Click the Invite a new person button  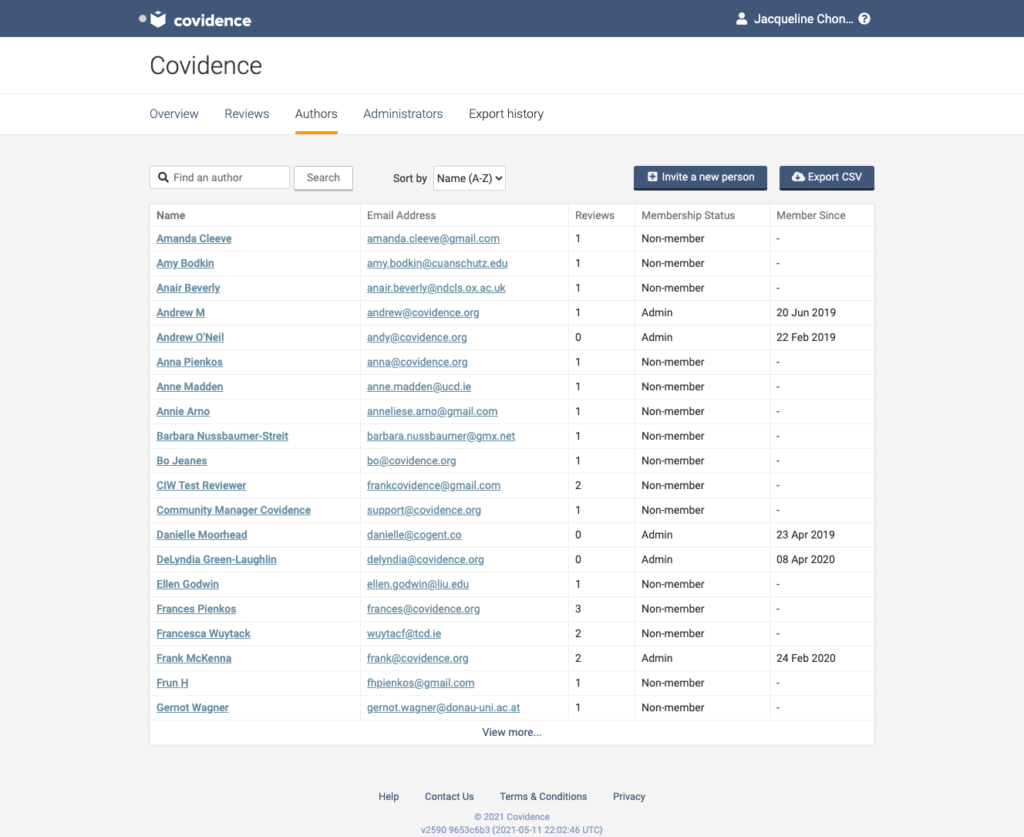700,177
